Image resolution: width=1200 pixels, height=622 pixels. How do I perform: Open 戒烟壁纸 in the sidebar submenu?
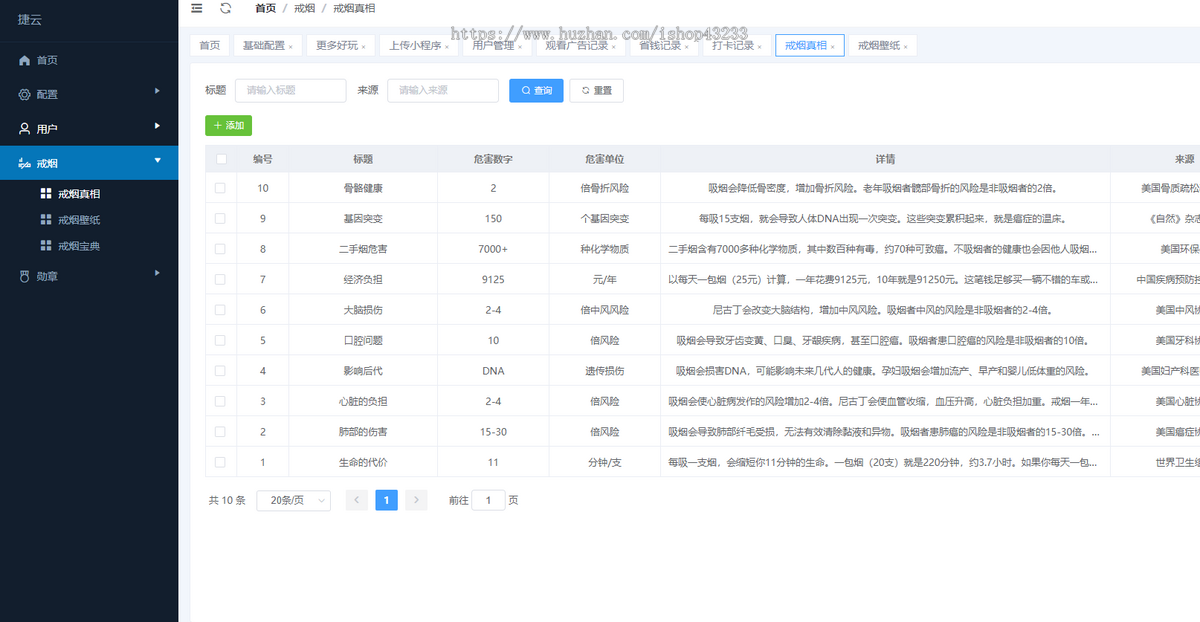click(79, 220)
